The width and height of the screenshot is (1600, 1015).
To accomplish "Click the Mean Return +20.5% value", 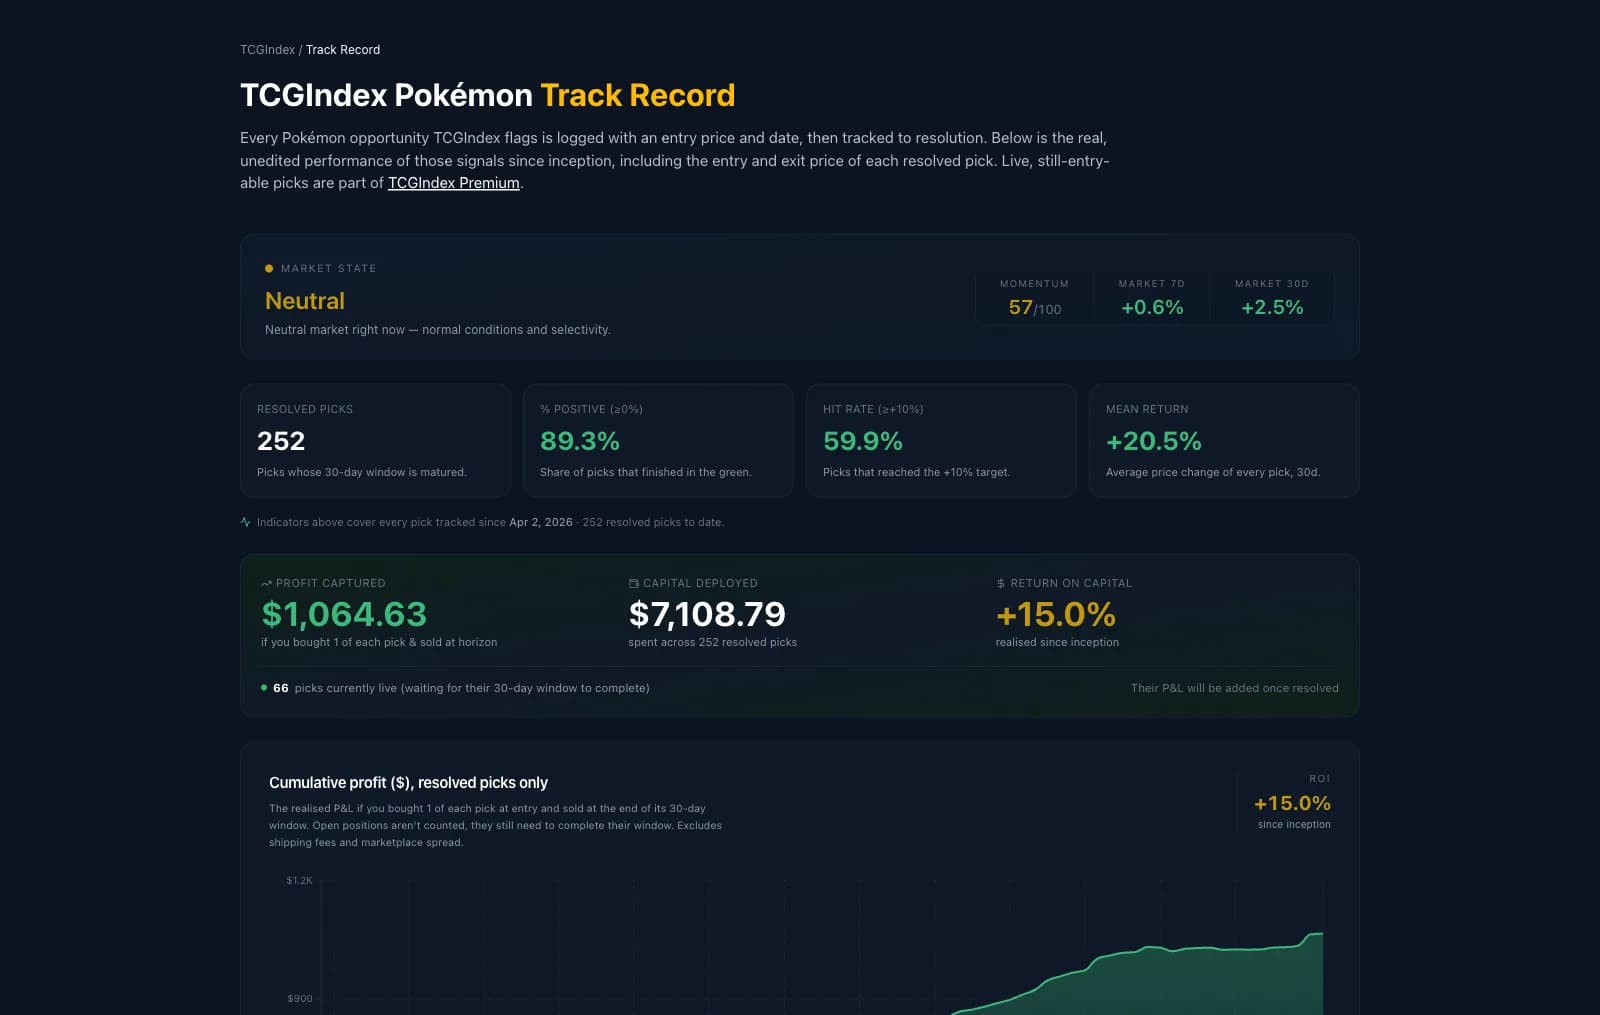I will point(1154,441).
